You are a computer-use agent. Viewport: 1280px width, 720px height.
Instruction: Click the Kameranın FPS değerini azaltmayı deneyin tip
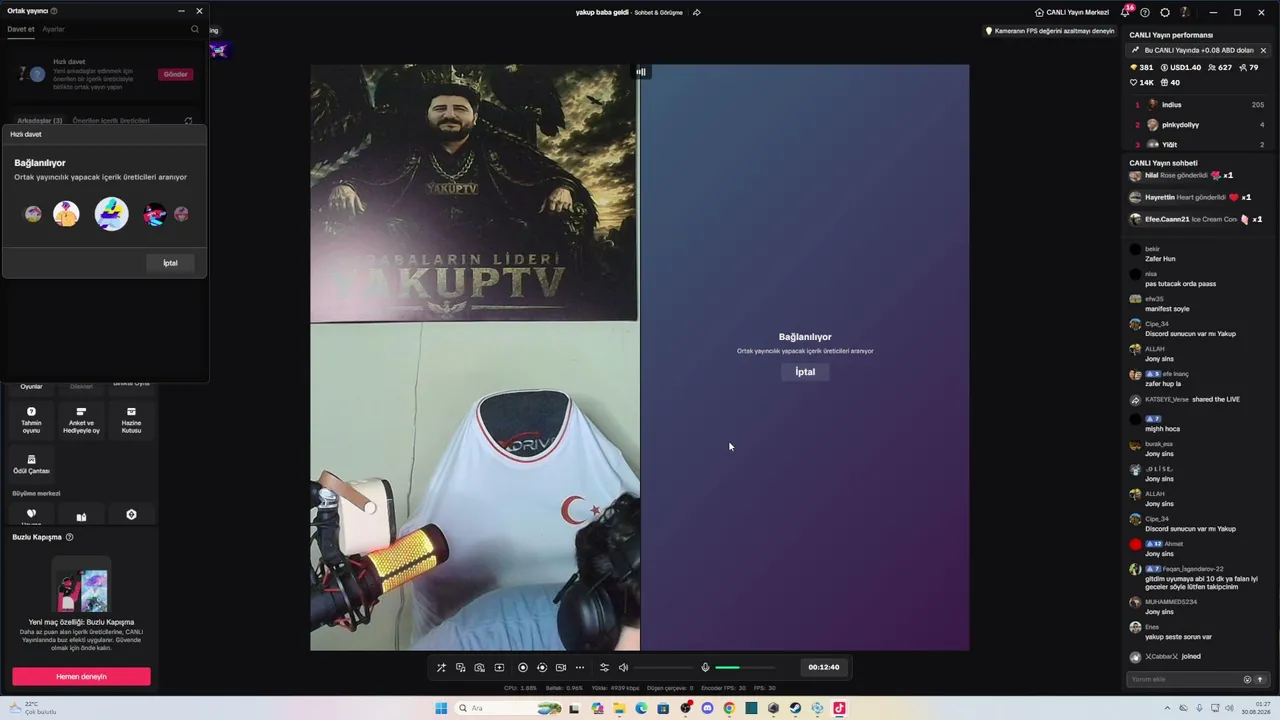(x=1050, y=31)
